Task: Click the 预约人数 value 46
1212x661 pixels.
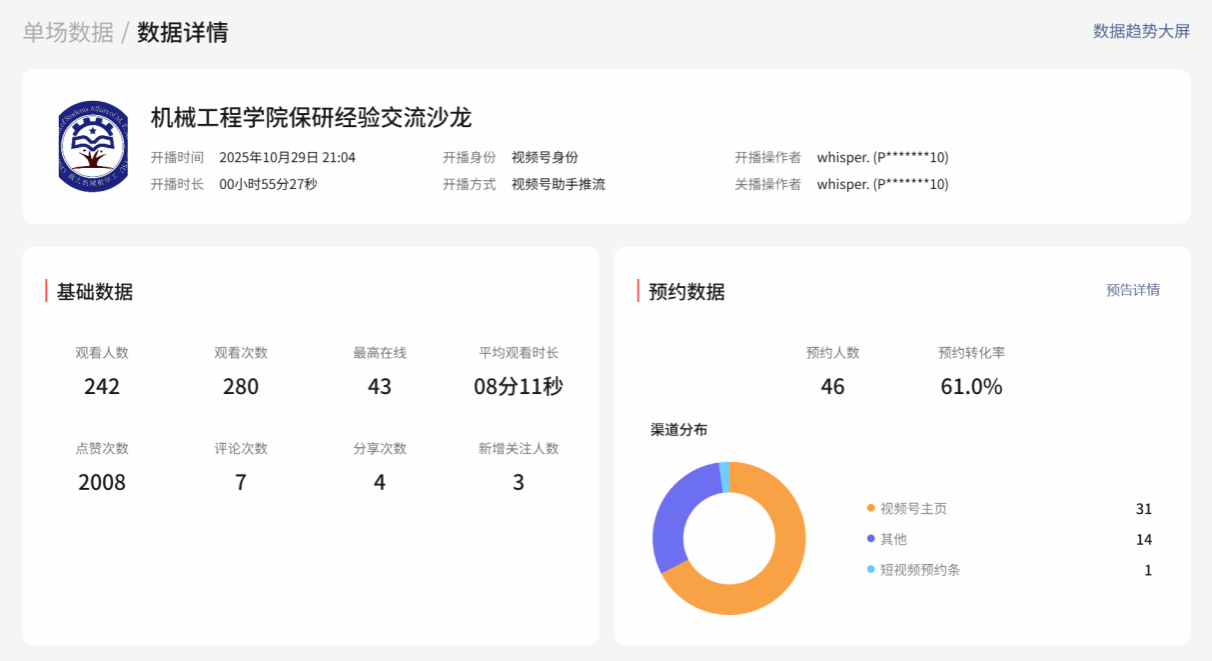Action: pyautogui.click(x=832, y=387)
